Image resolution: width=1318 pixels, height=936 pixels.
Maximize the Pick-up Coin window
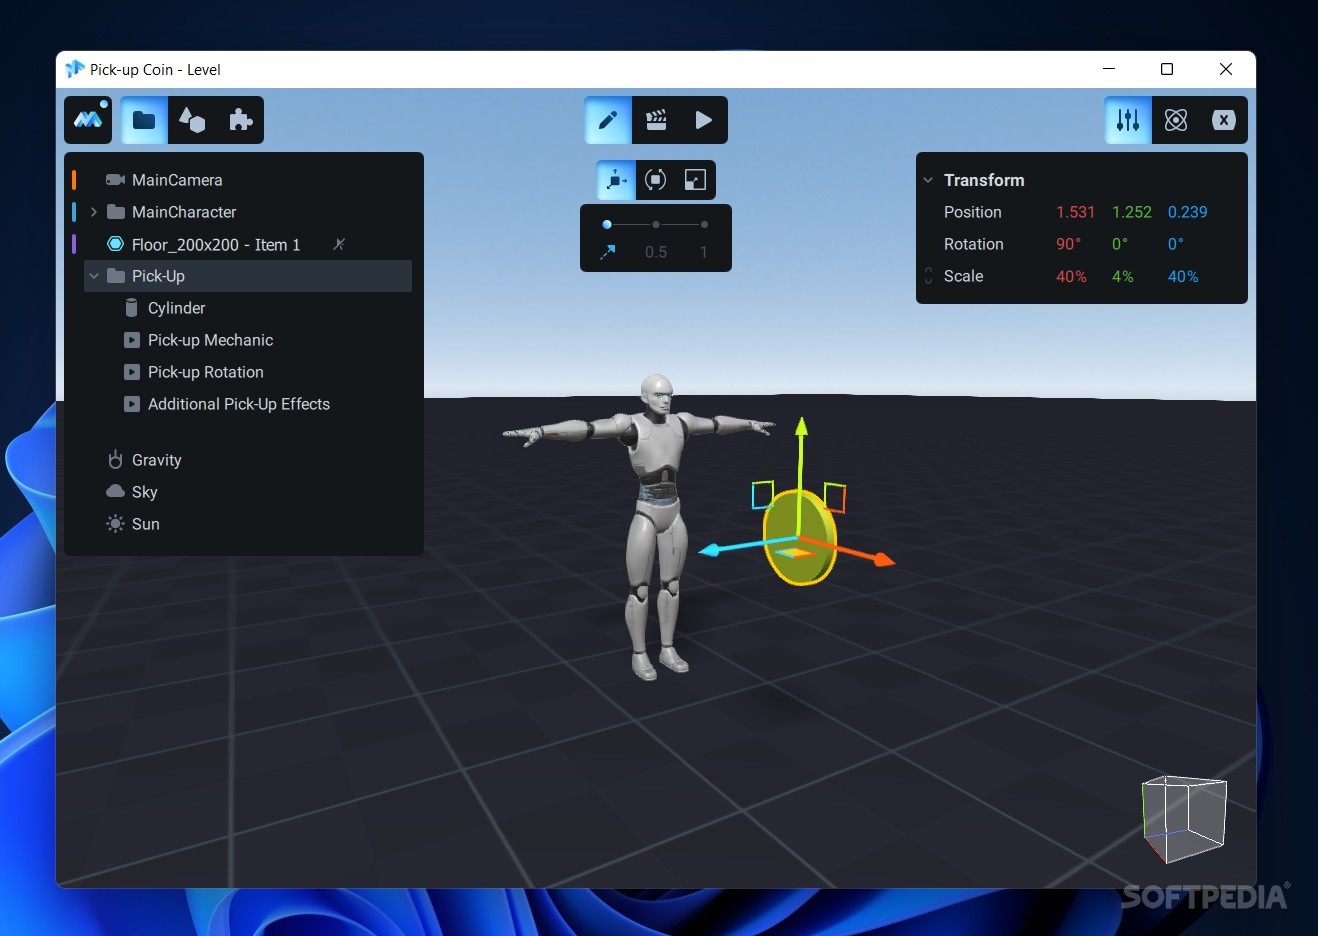pos(1167,69)
